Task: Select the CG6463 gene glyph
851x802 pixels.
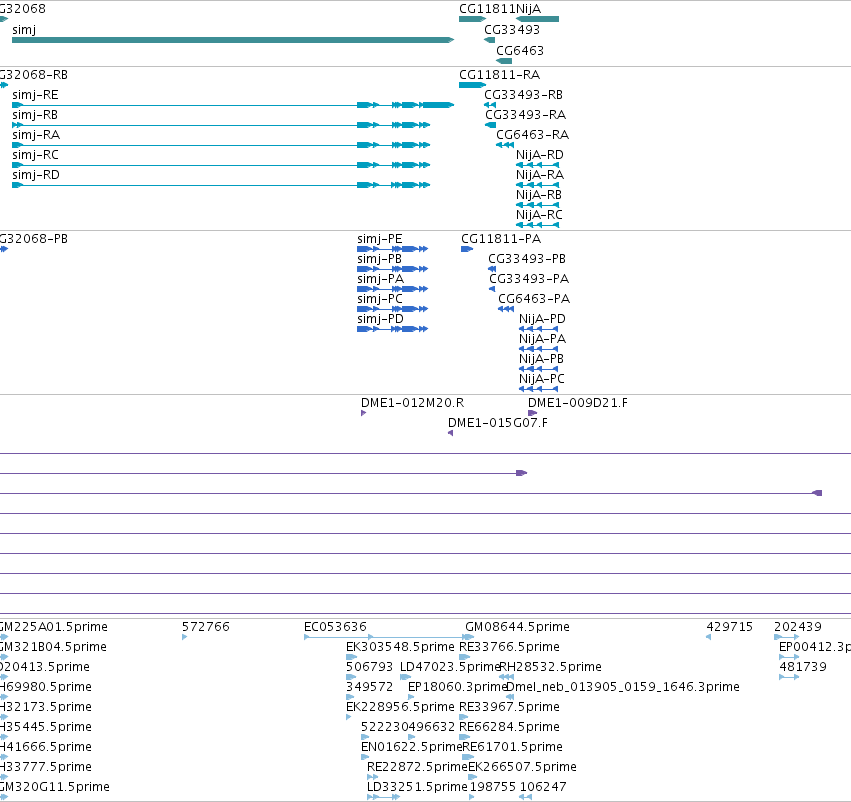Action: [x=504, y=61]
